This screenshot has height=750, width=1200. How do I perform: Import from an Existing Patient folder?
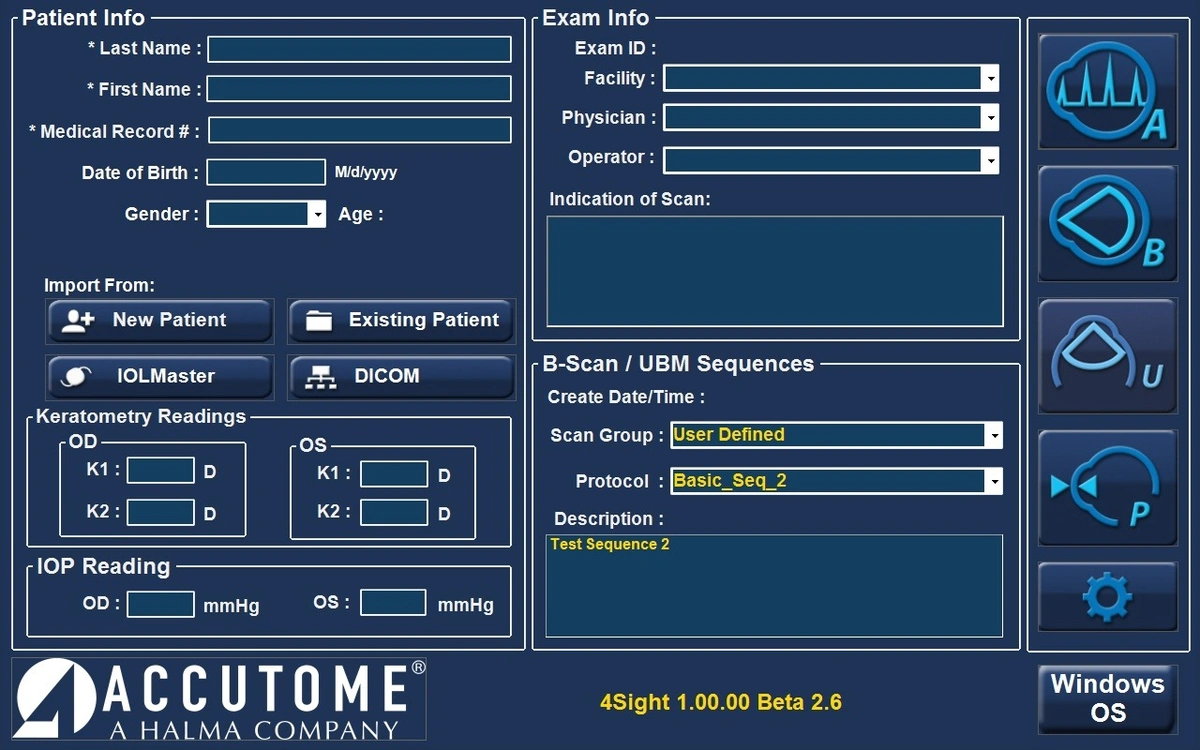402,321
